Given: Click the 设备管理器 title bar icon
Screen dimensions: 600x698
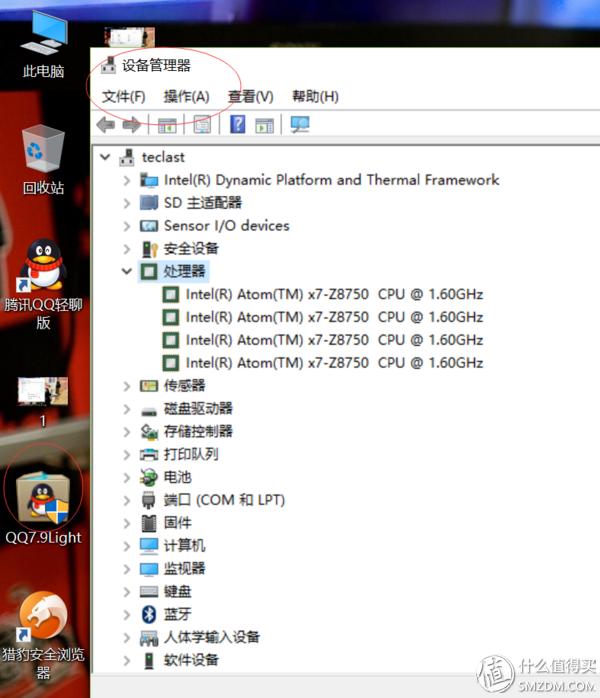Looking at the screenshot, I should tap(108, 65).
